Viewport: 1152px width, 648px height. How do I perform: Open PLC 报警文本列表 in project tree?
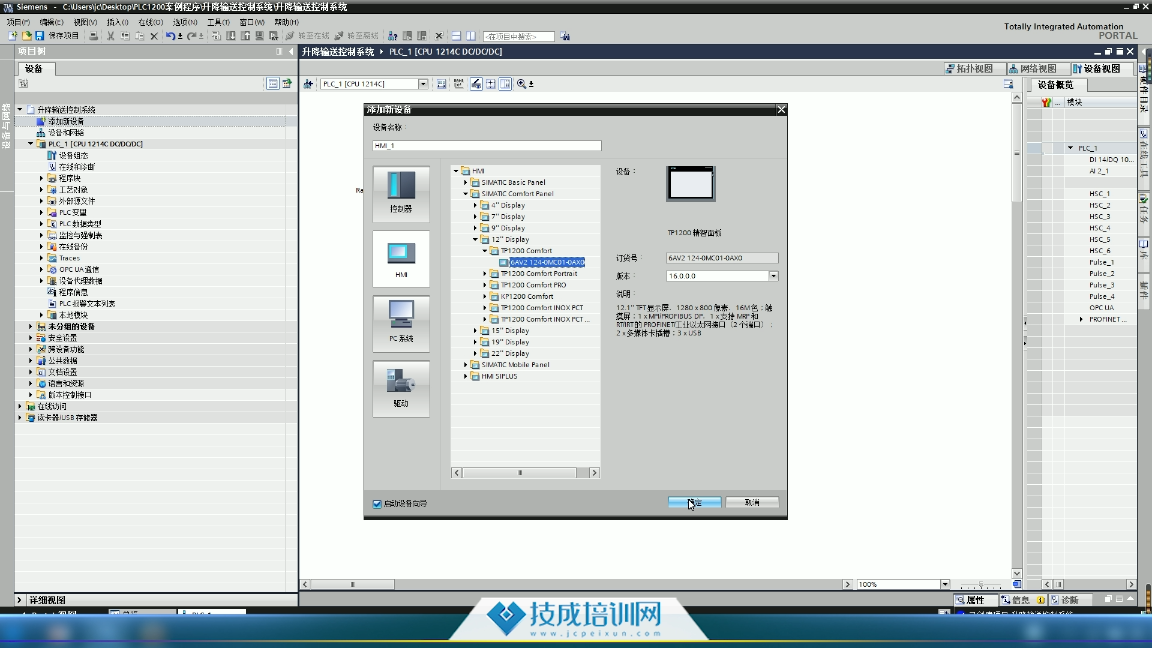pyautogui.click(x=87, y=303)
